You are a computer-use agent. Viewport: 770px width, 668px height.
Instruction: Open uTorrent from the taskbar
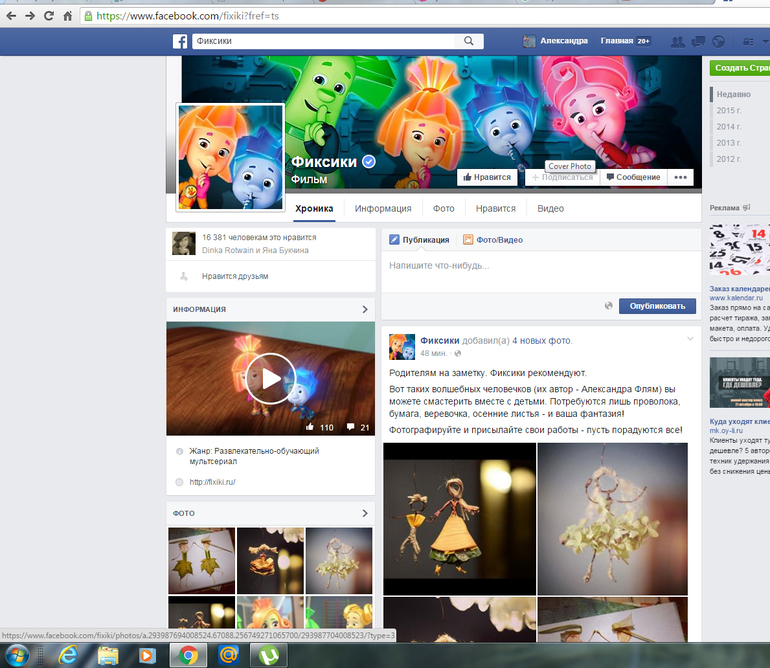click(x=270, y=655)
